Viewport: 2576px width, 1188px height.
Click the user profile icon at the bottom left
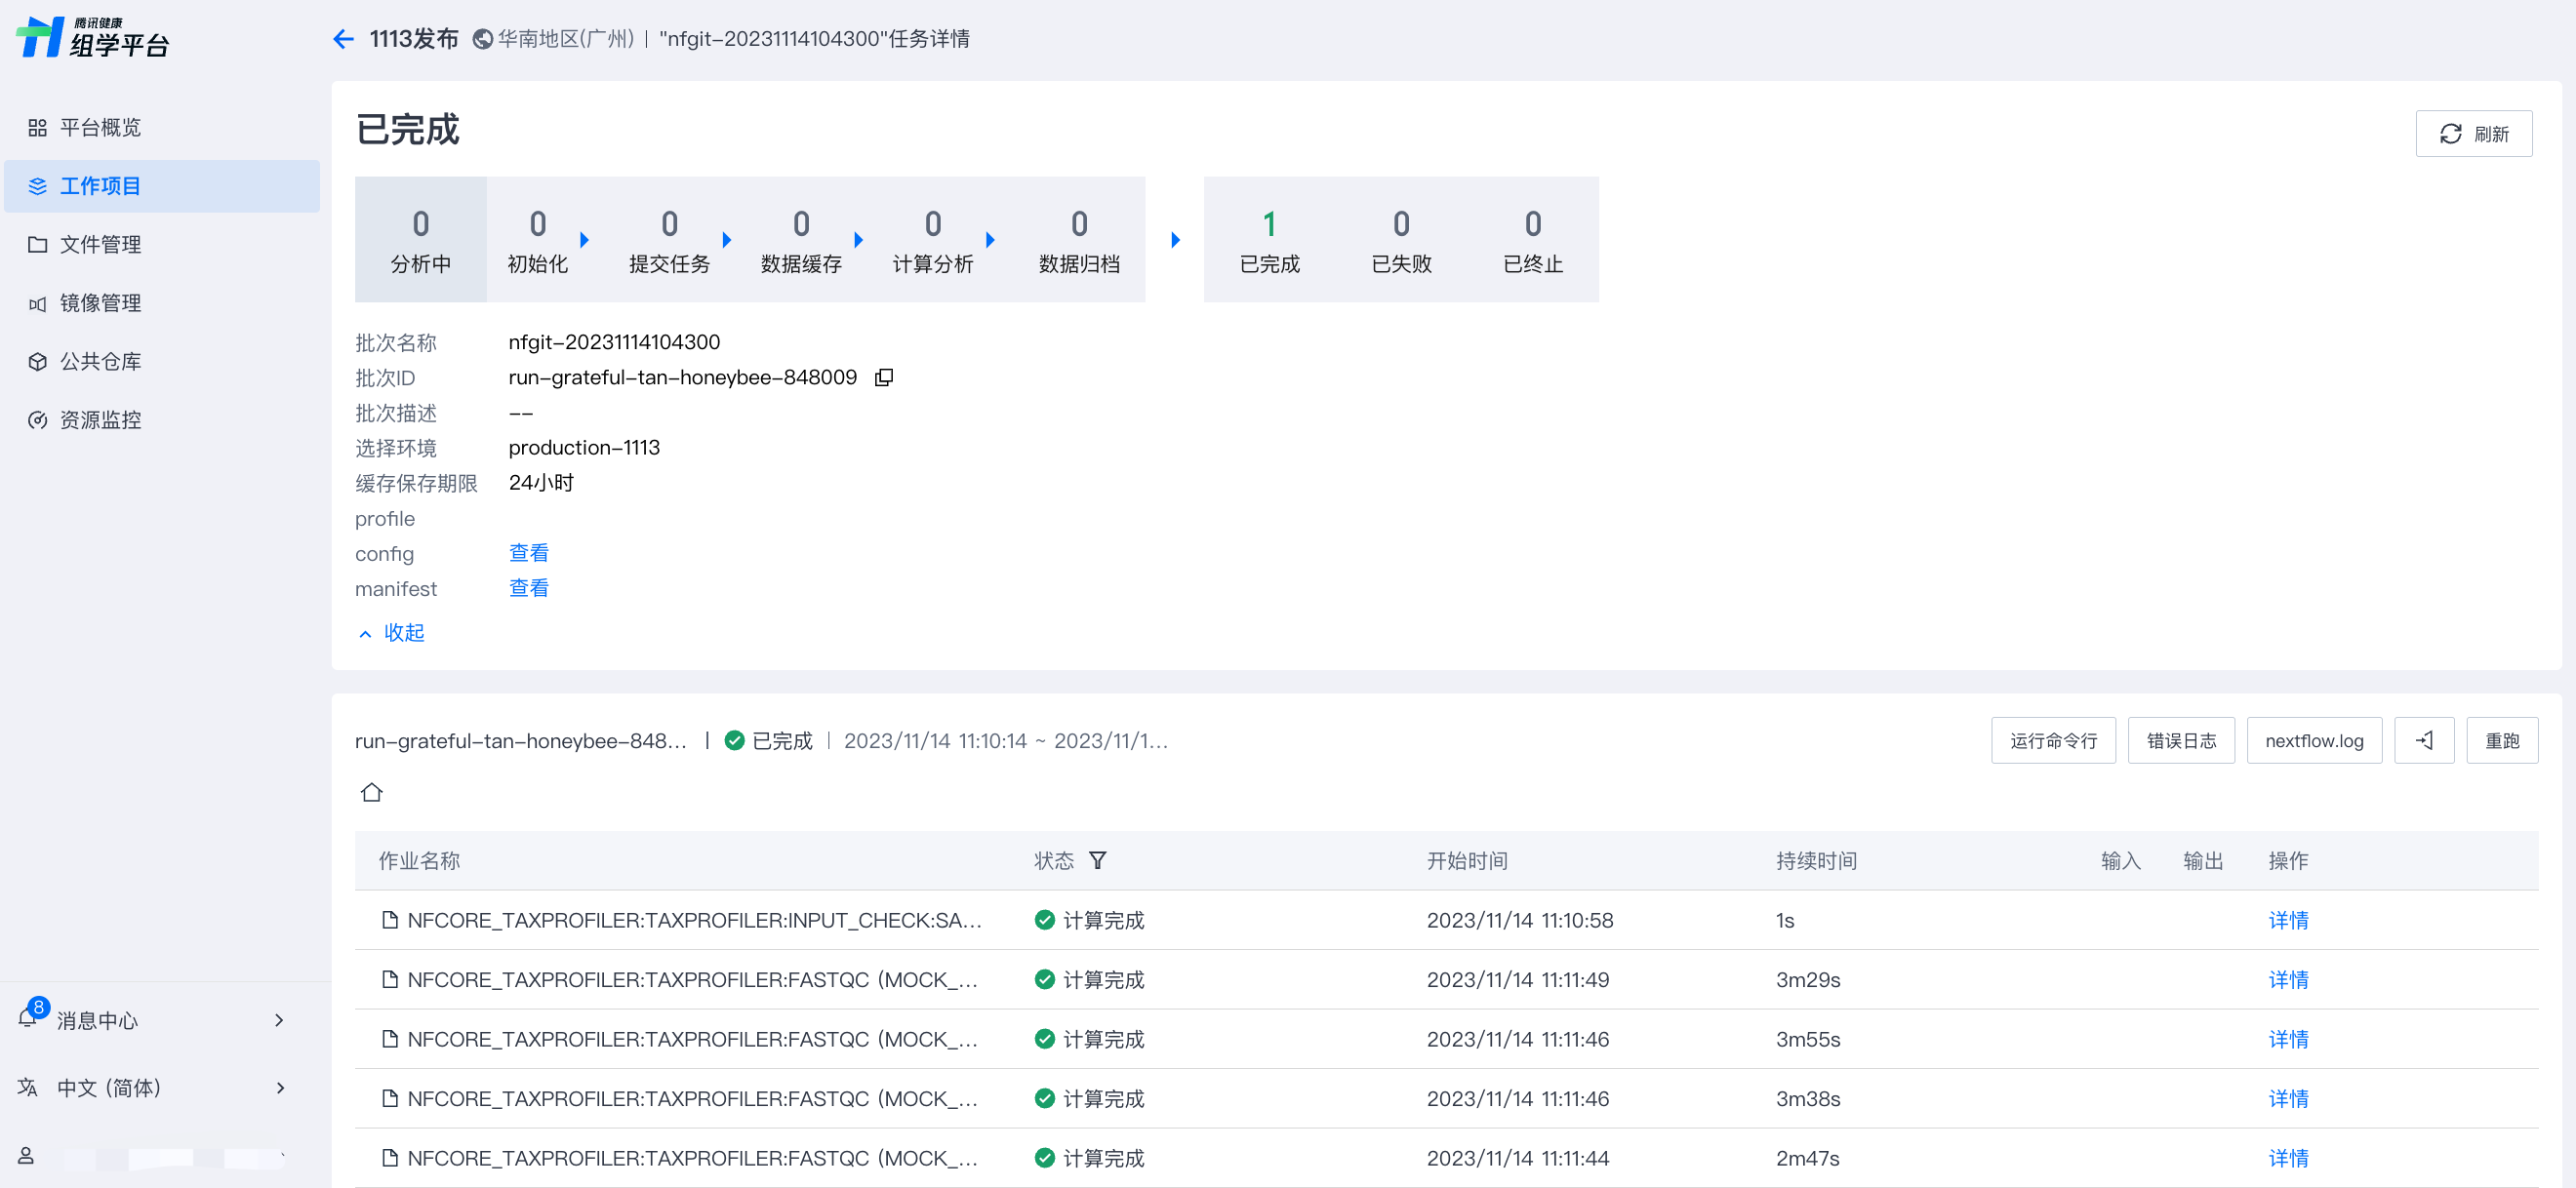[x=27, y=1155]
